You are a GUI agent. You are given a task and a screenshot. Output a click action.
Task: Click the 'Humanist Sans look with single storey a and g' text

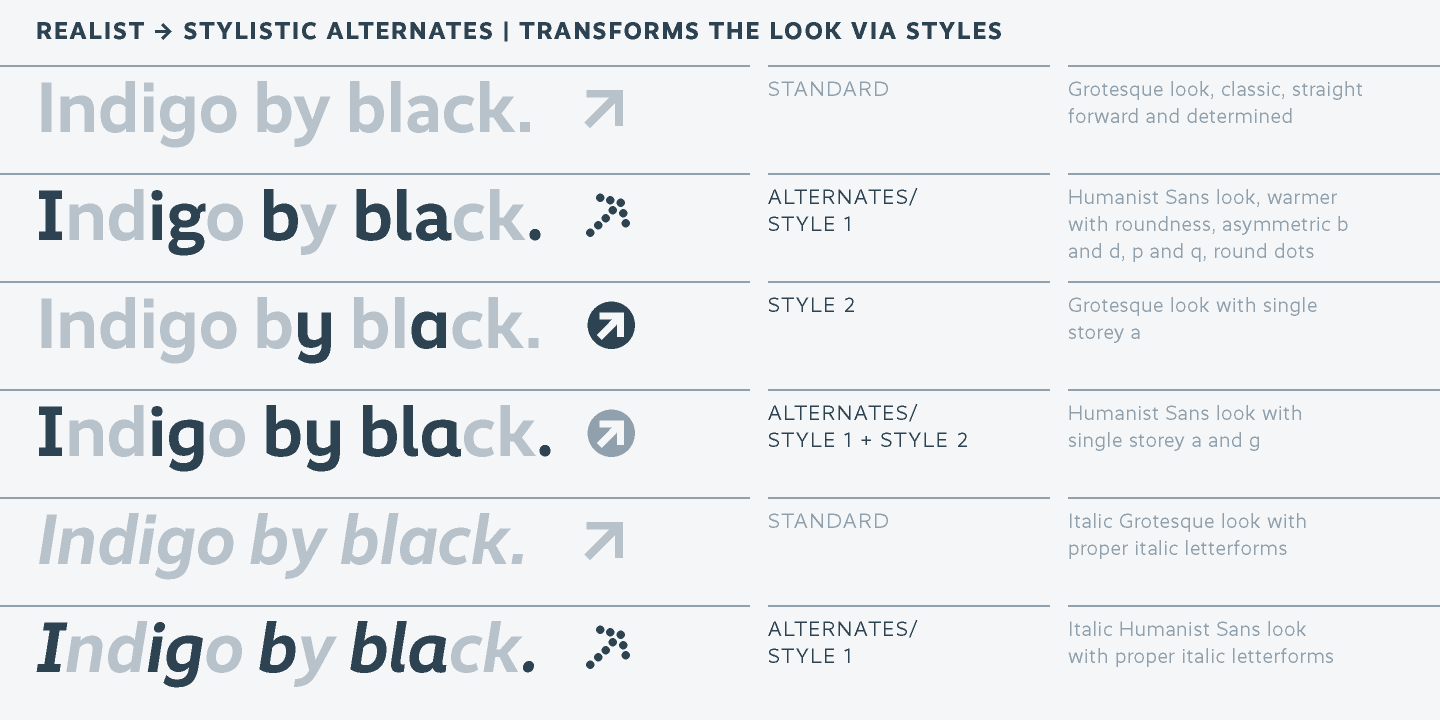tap(1184, 427)
